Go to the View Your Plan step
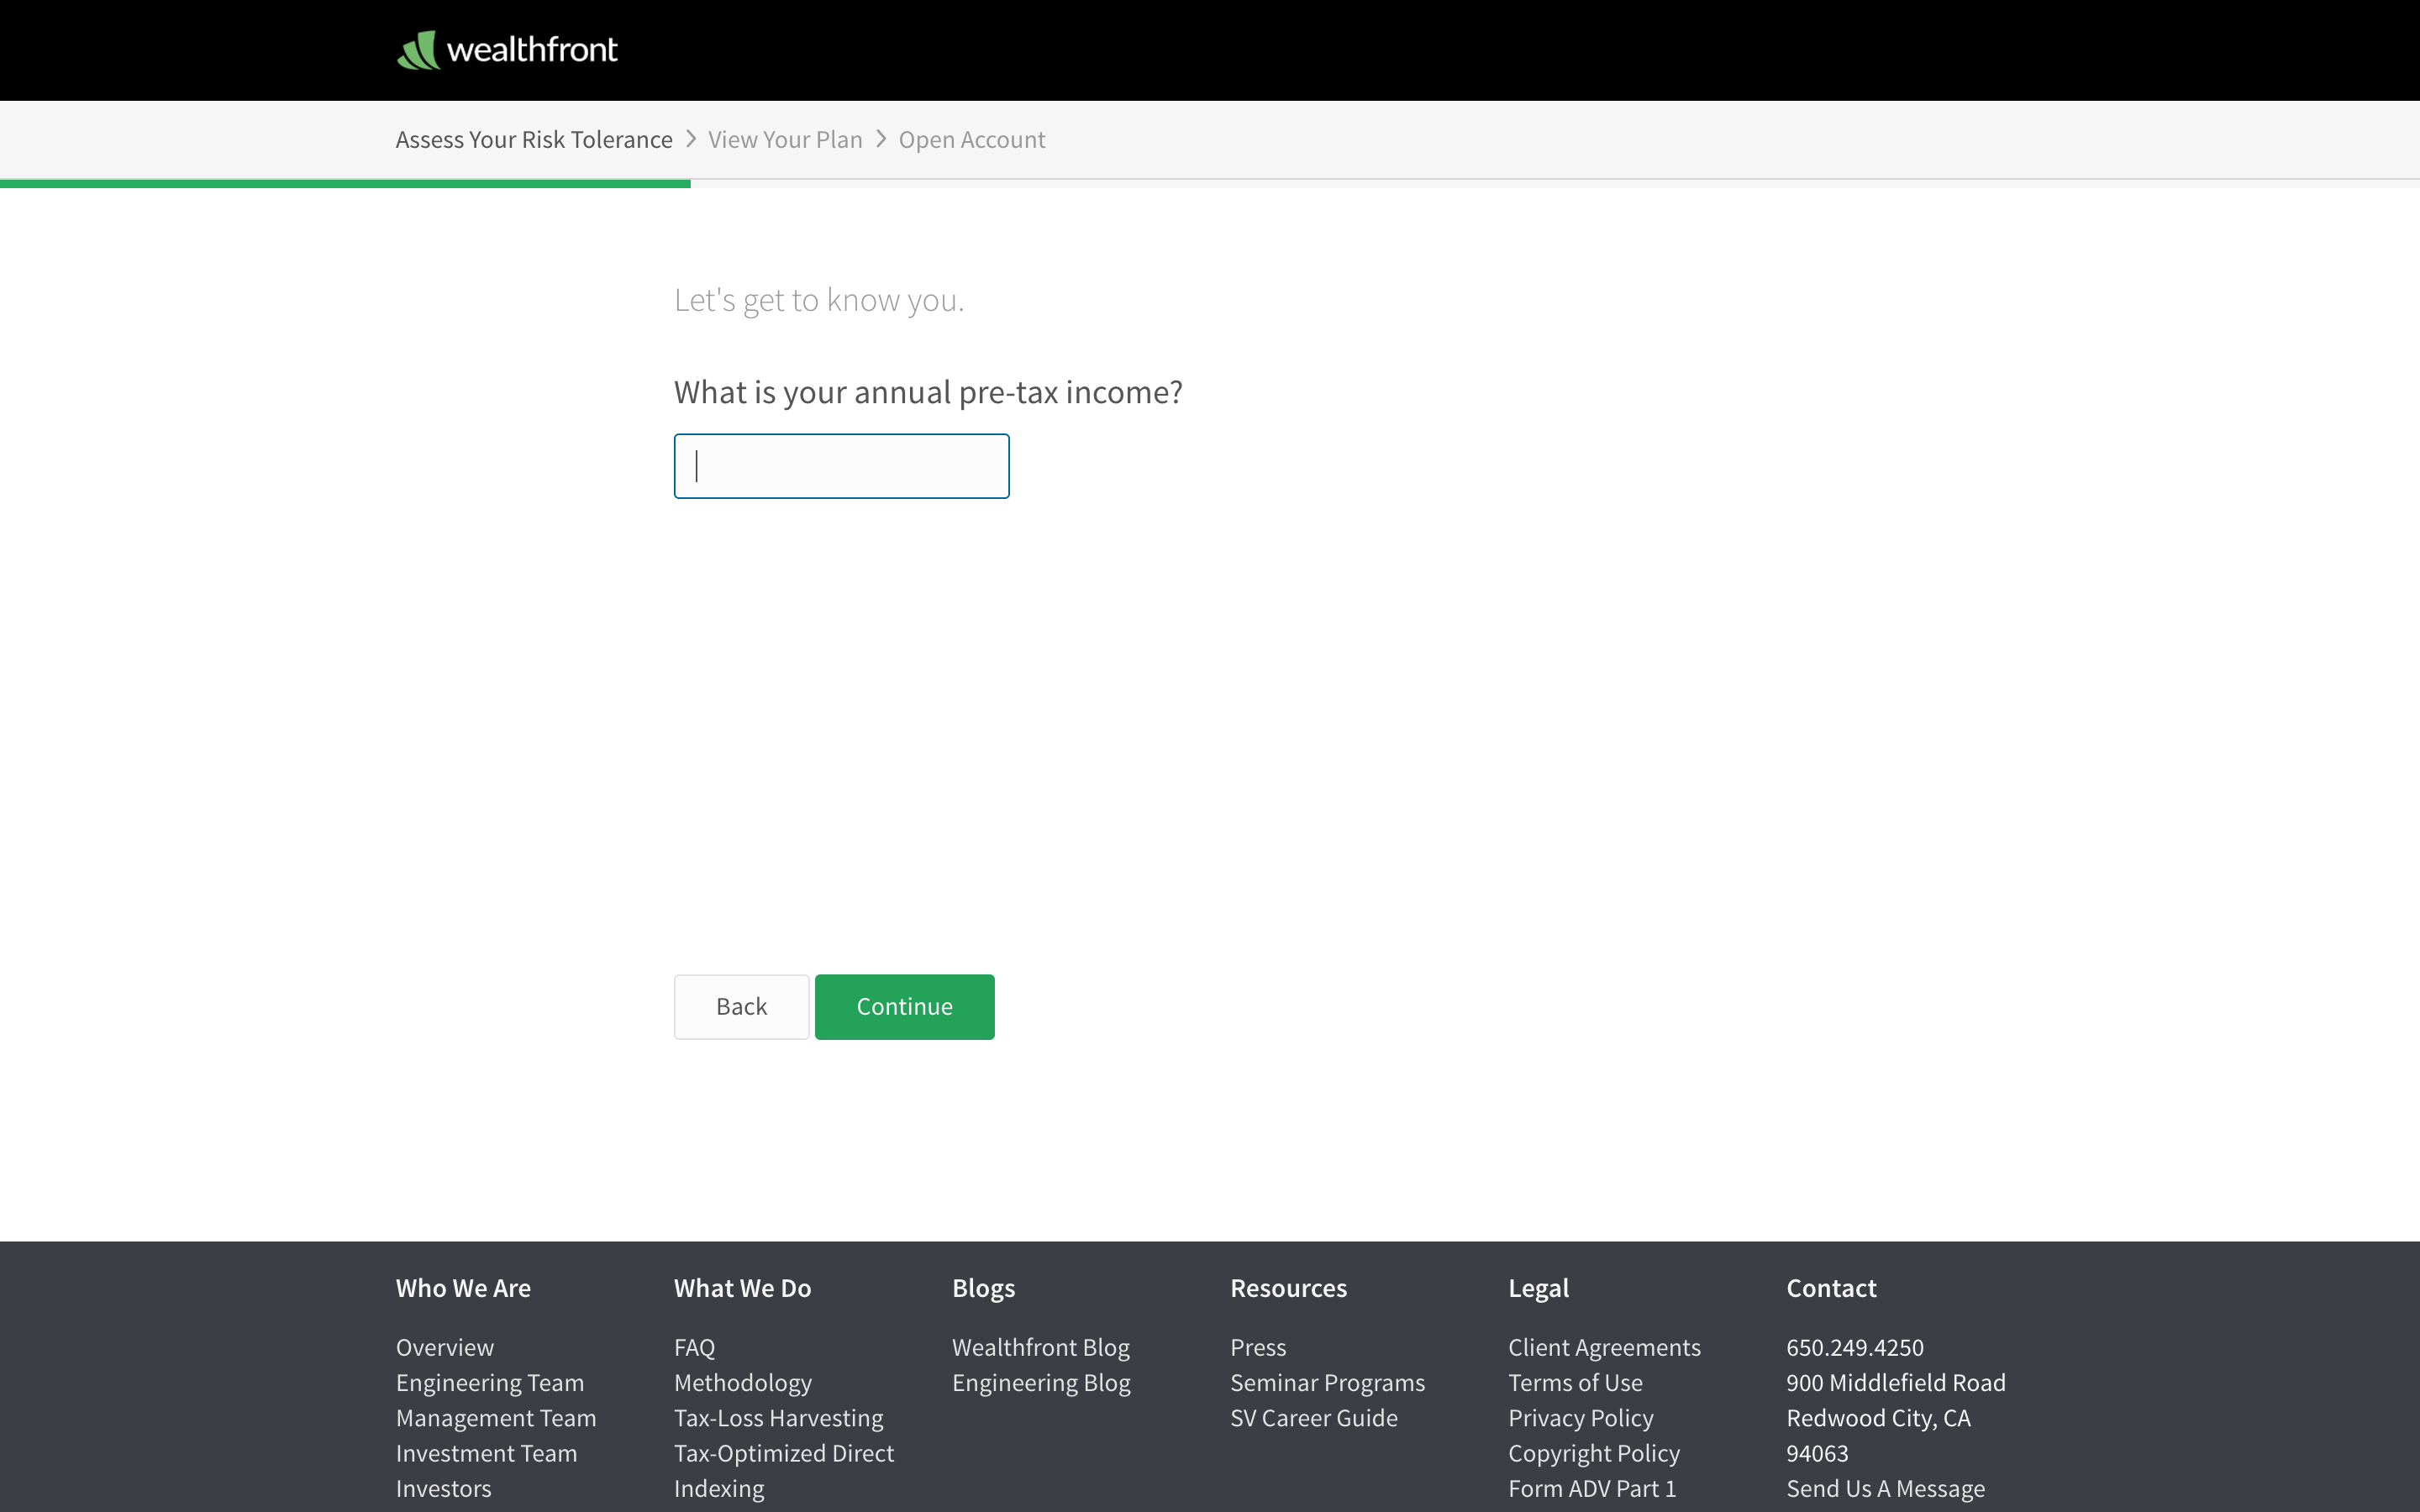The image size is (2420, 1512). pos(785,140)
